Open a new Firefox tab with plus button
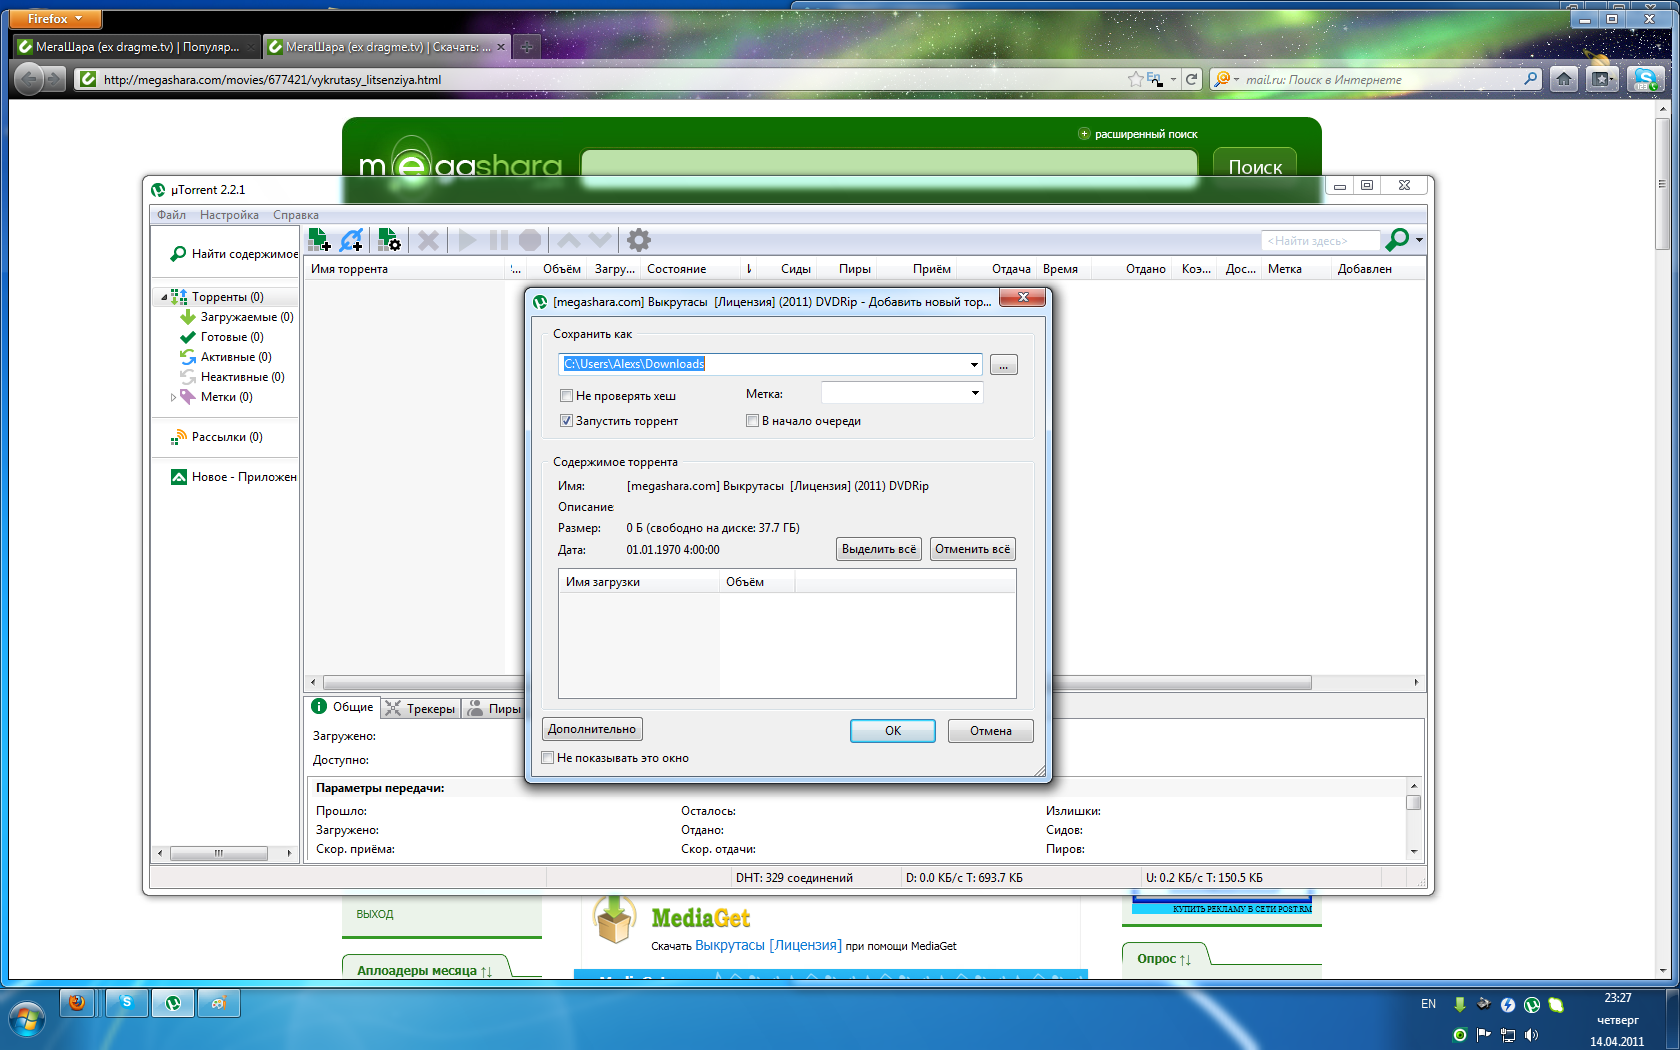This screenshot has height=1050, width=1680. click(527, 46)
